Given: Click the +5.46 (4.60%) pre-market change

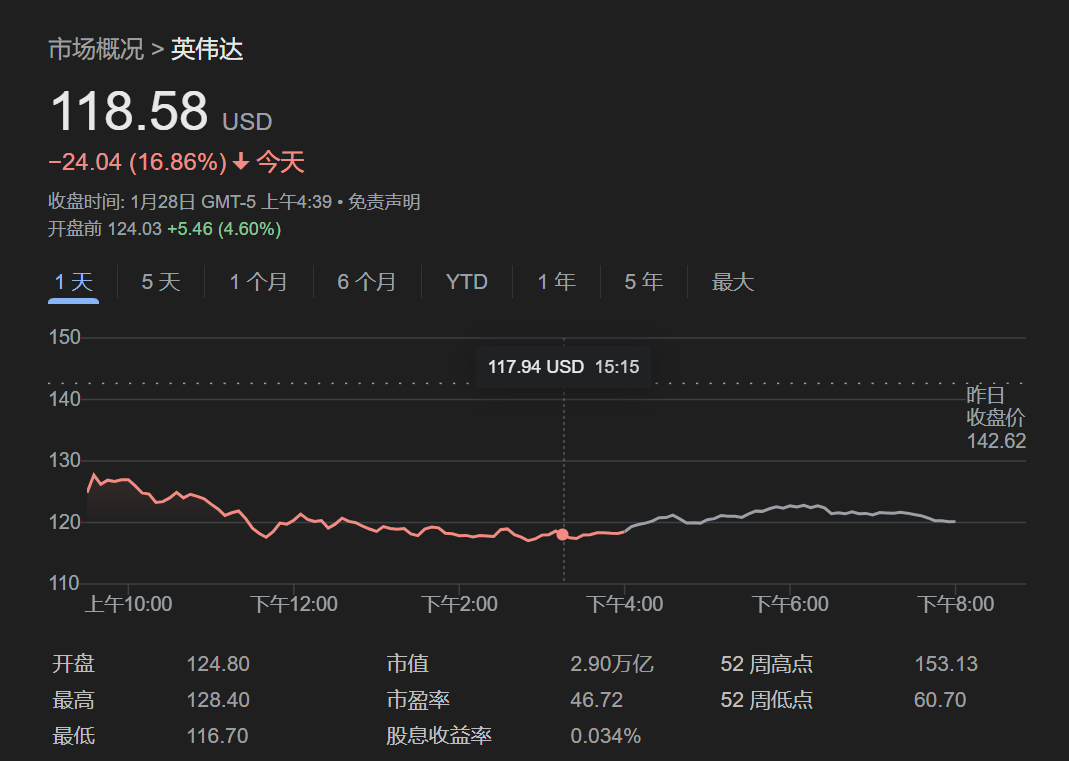Looking at the screenshot, I should (x=224, y=228).
